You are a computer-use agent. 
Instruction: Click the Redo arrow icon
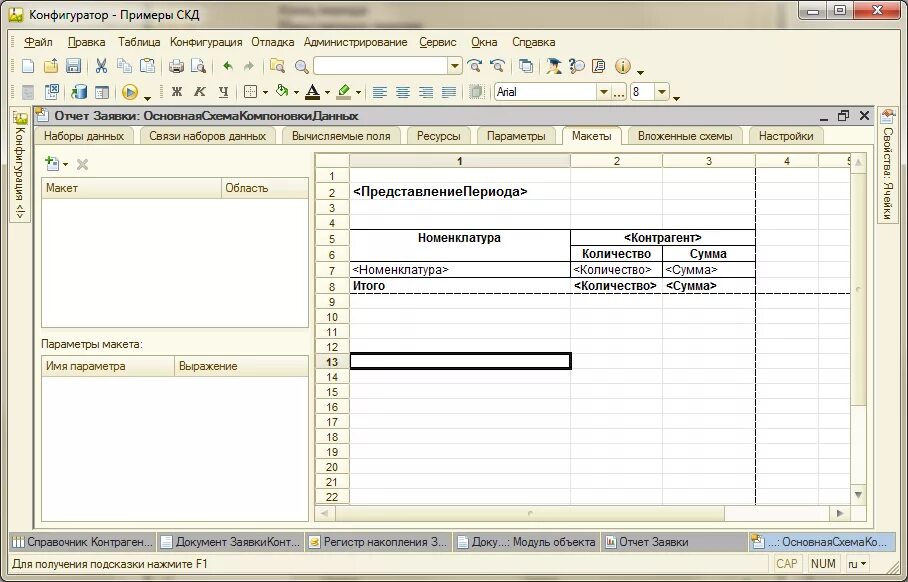(249, 66)
